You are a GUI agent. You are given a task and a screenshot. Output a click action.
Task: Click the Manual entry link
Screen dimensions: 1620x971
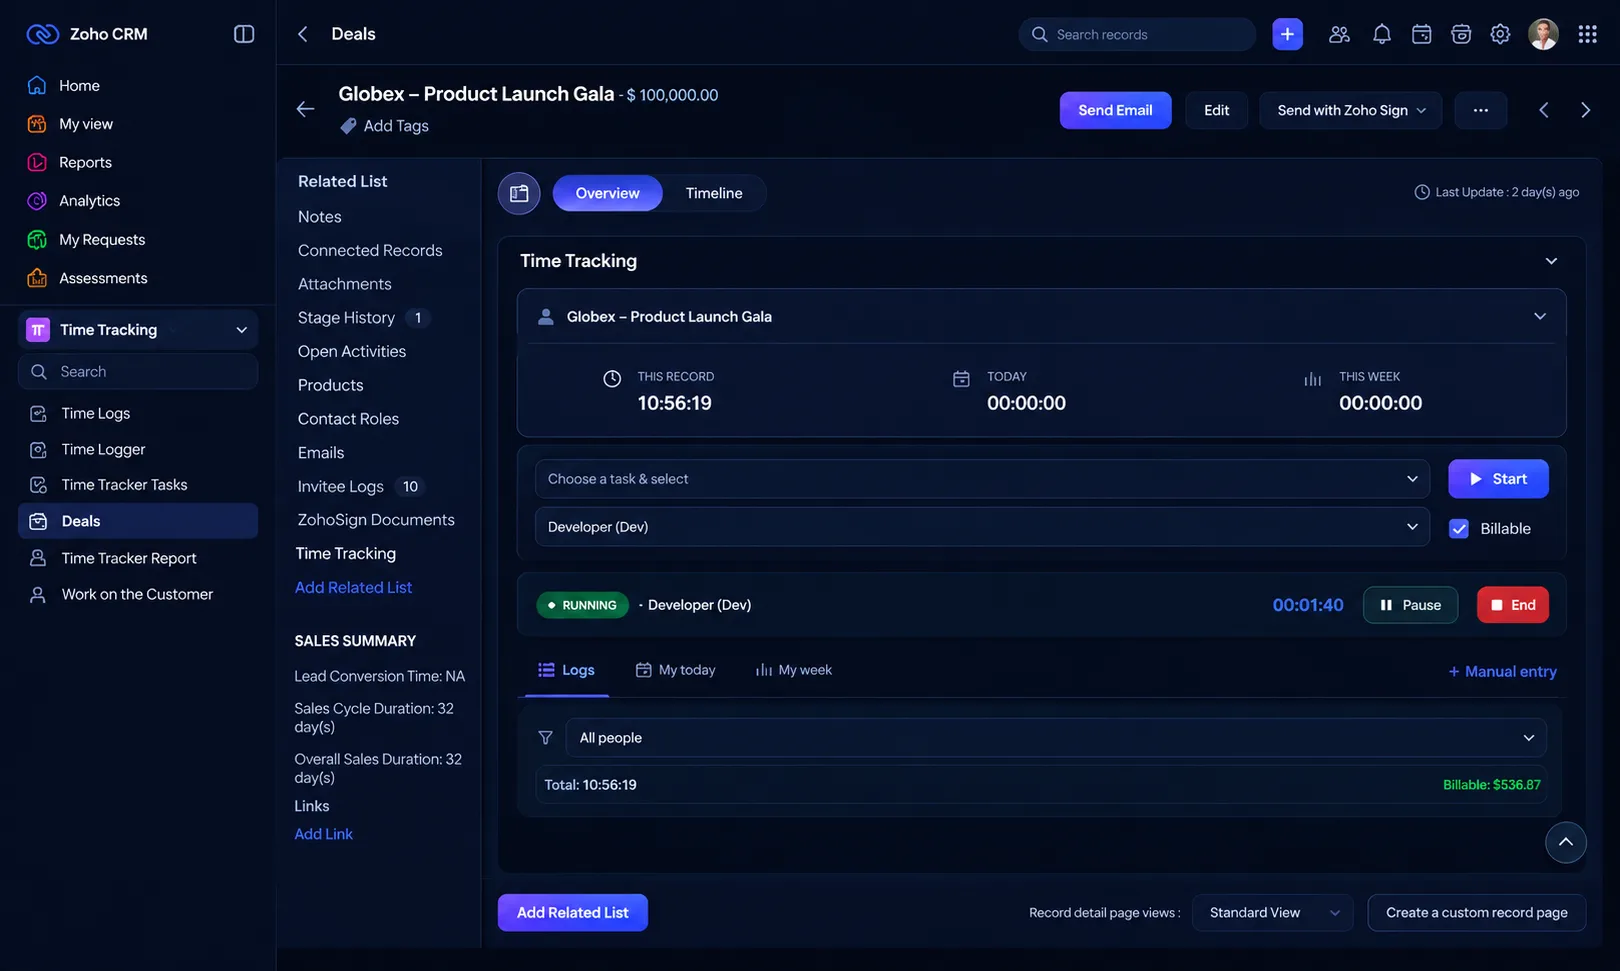1502,672
